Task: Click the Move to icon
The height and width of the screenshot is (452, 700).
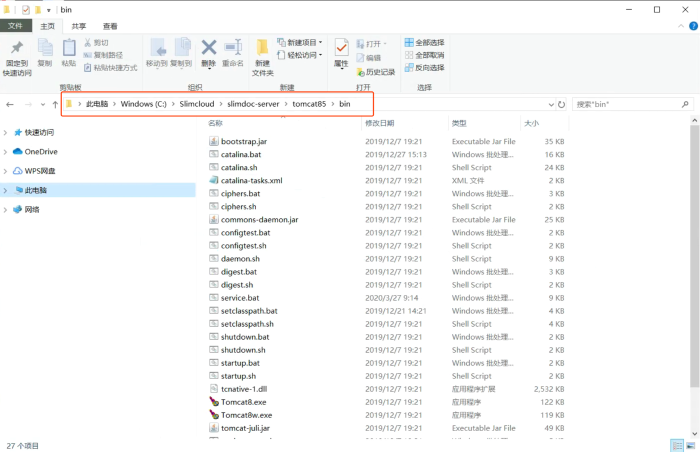Action: click(x=157, y=48)
